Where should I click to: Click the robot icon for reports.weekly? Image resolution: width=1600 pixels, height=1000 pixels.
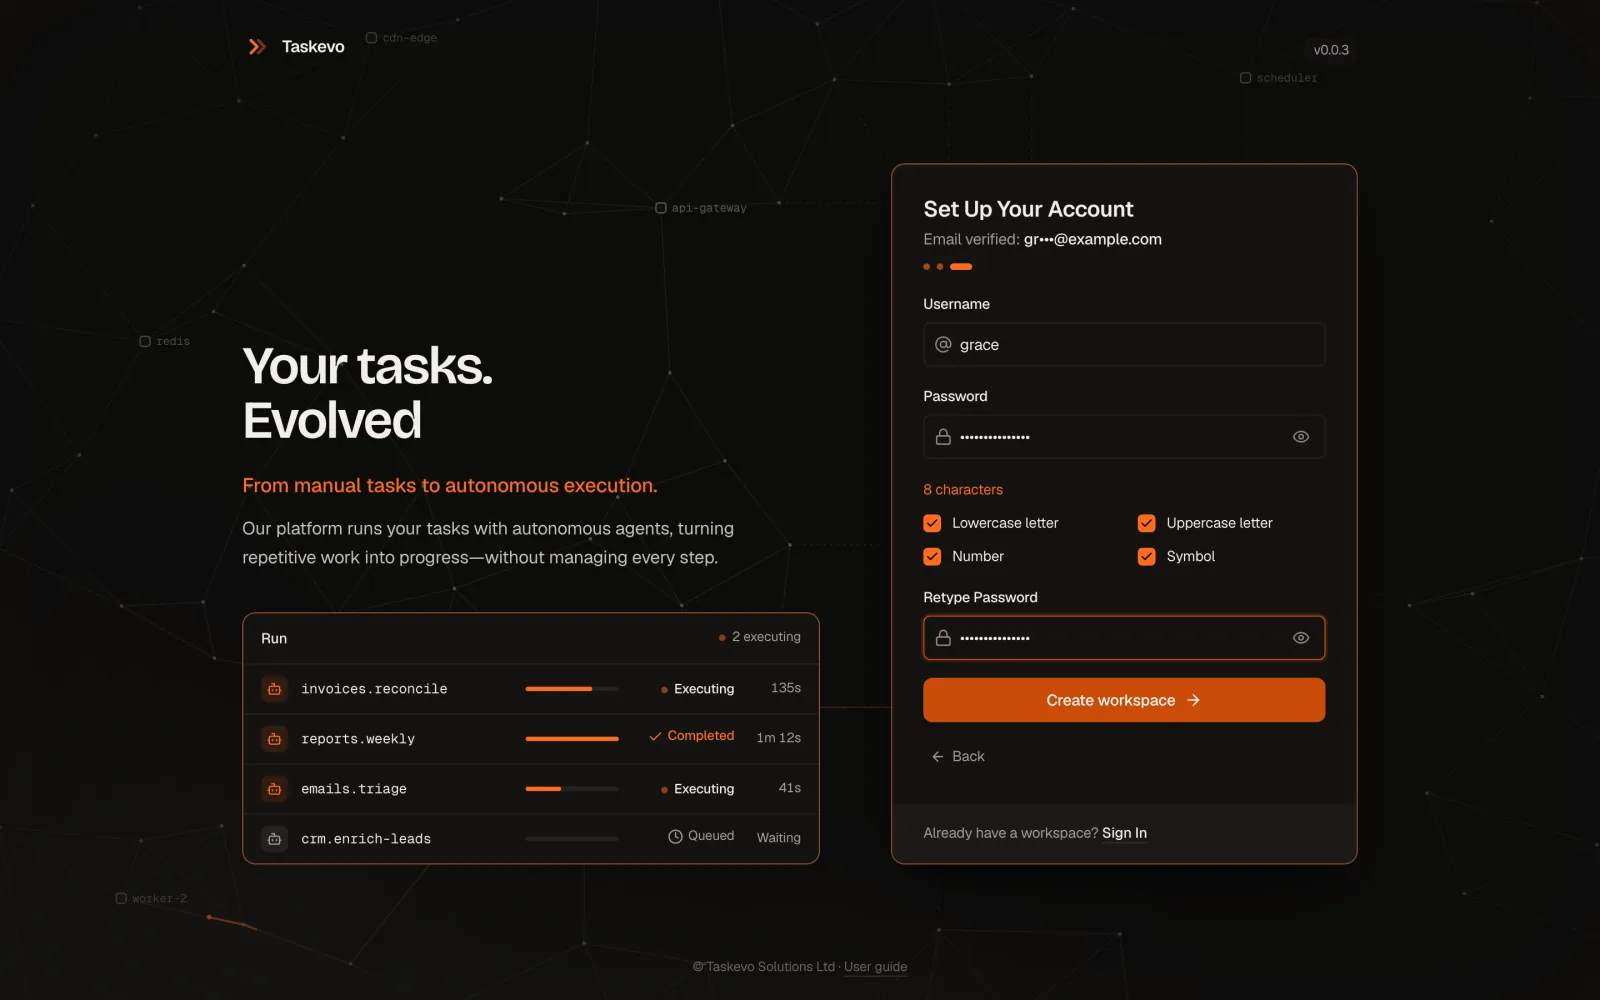(274, 739)
